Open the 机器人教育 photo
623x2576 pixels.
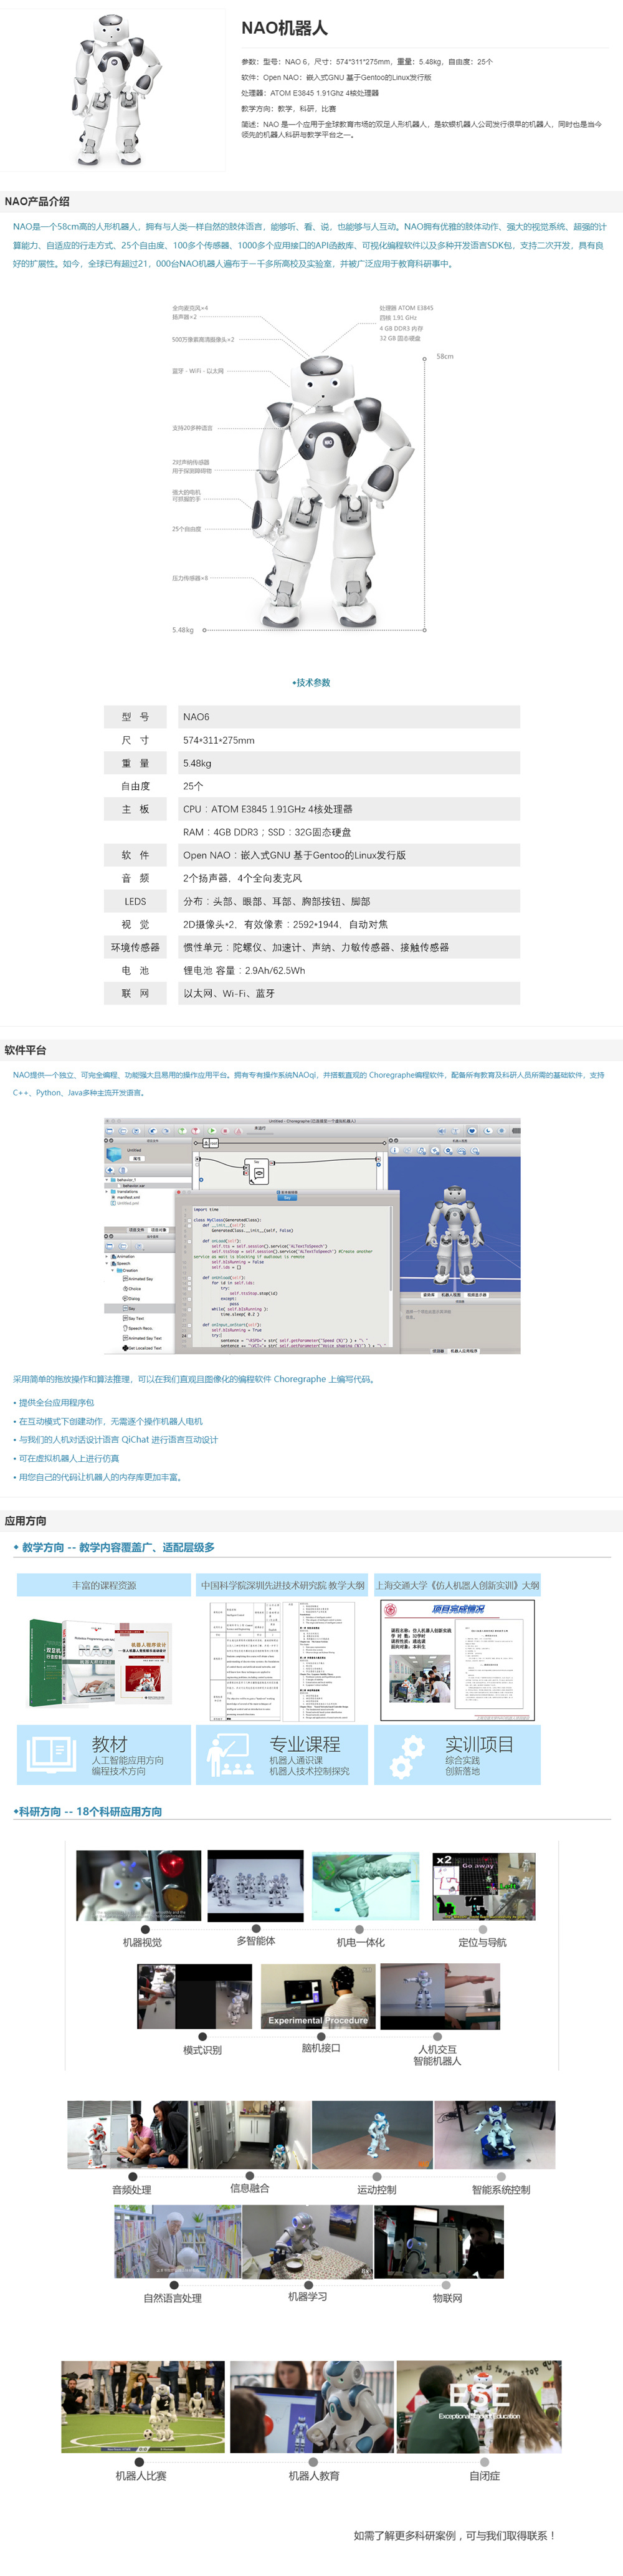(x=312, y=2406)
